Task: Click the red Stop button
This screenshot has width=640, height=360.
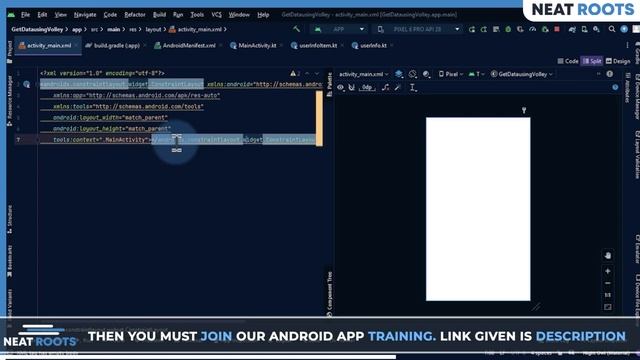Action: pos(557,29)
